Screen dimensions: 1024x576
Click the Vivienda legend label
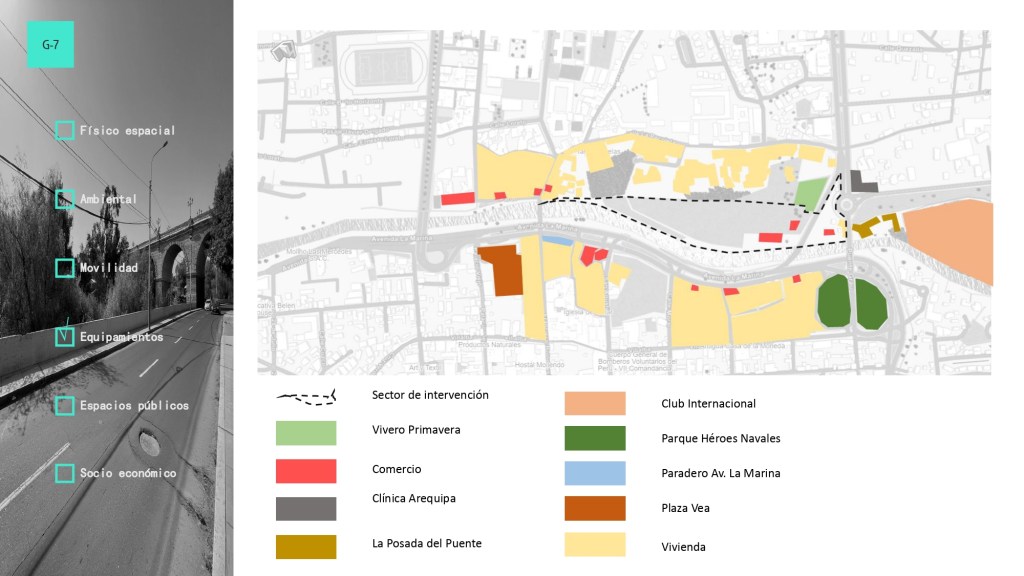(684, 547)
